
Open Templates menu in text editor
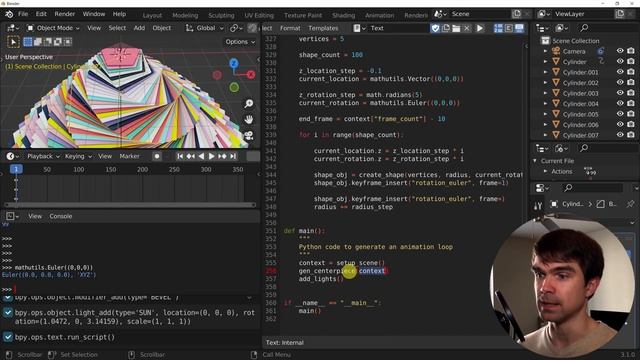coord(323,28)
